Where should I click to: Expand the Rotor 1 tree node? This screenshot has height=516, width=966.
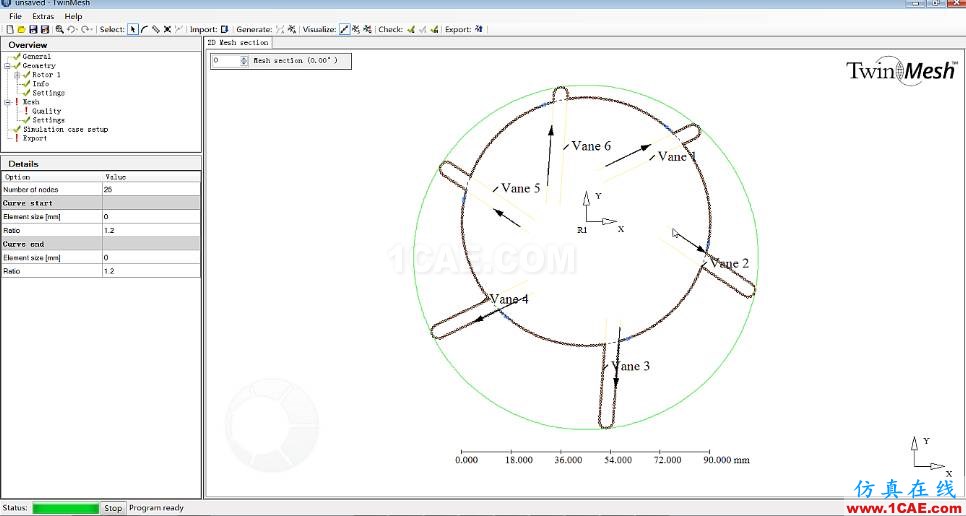(17, 75)
